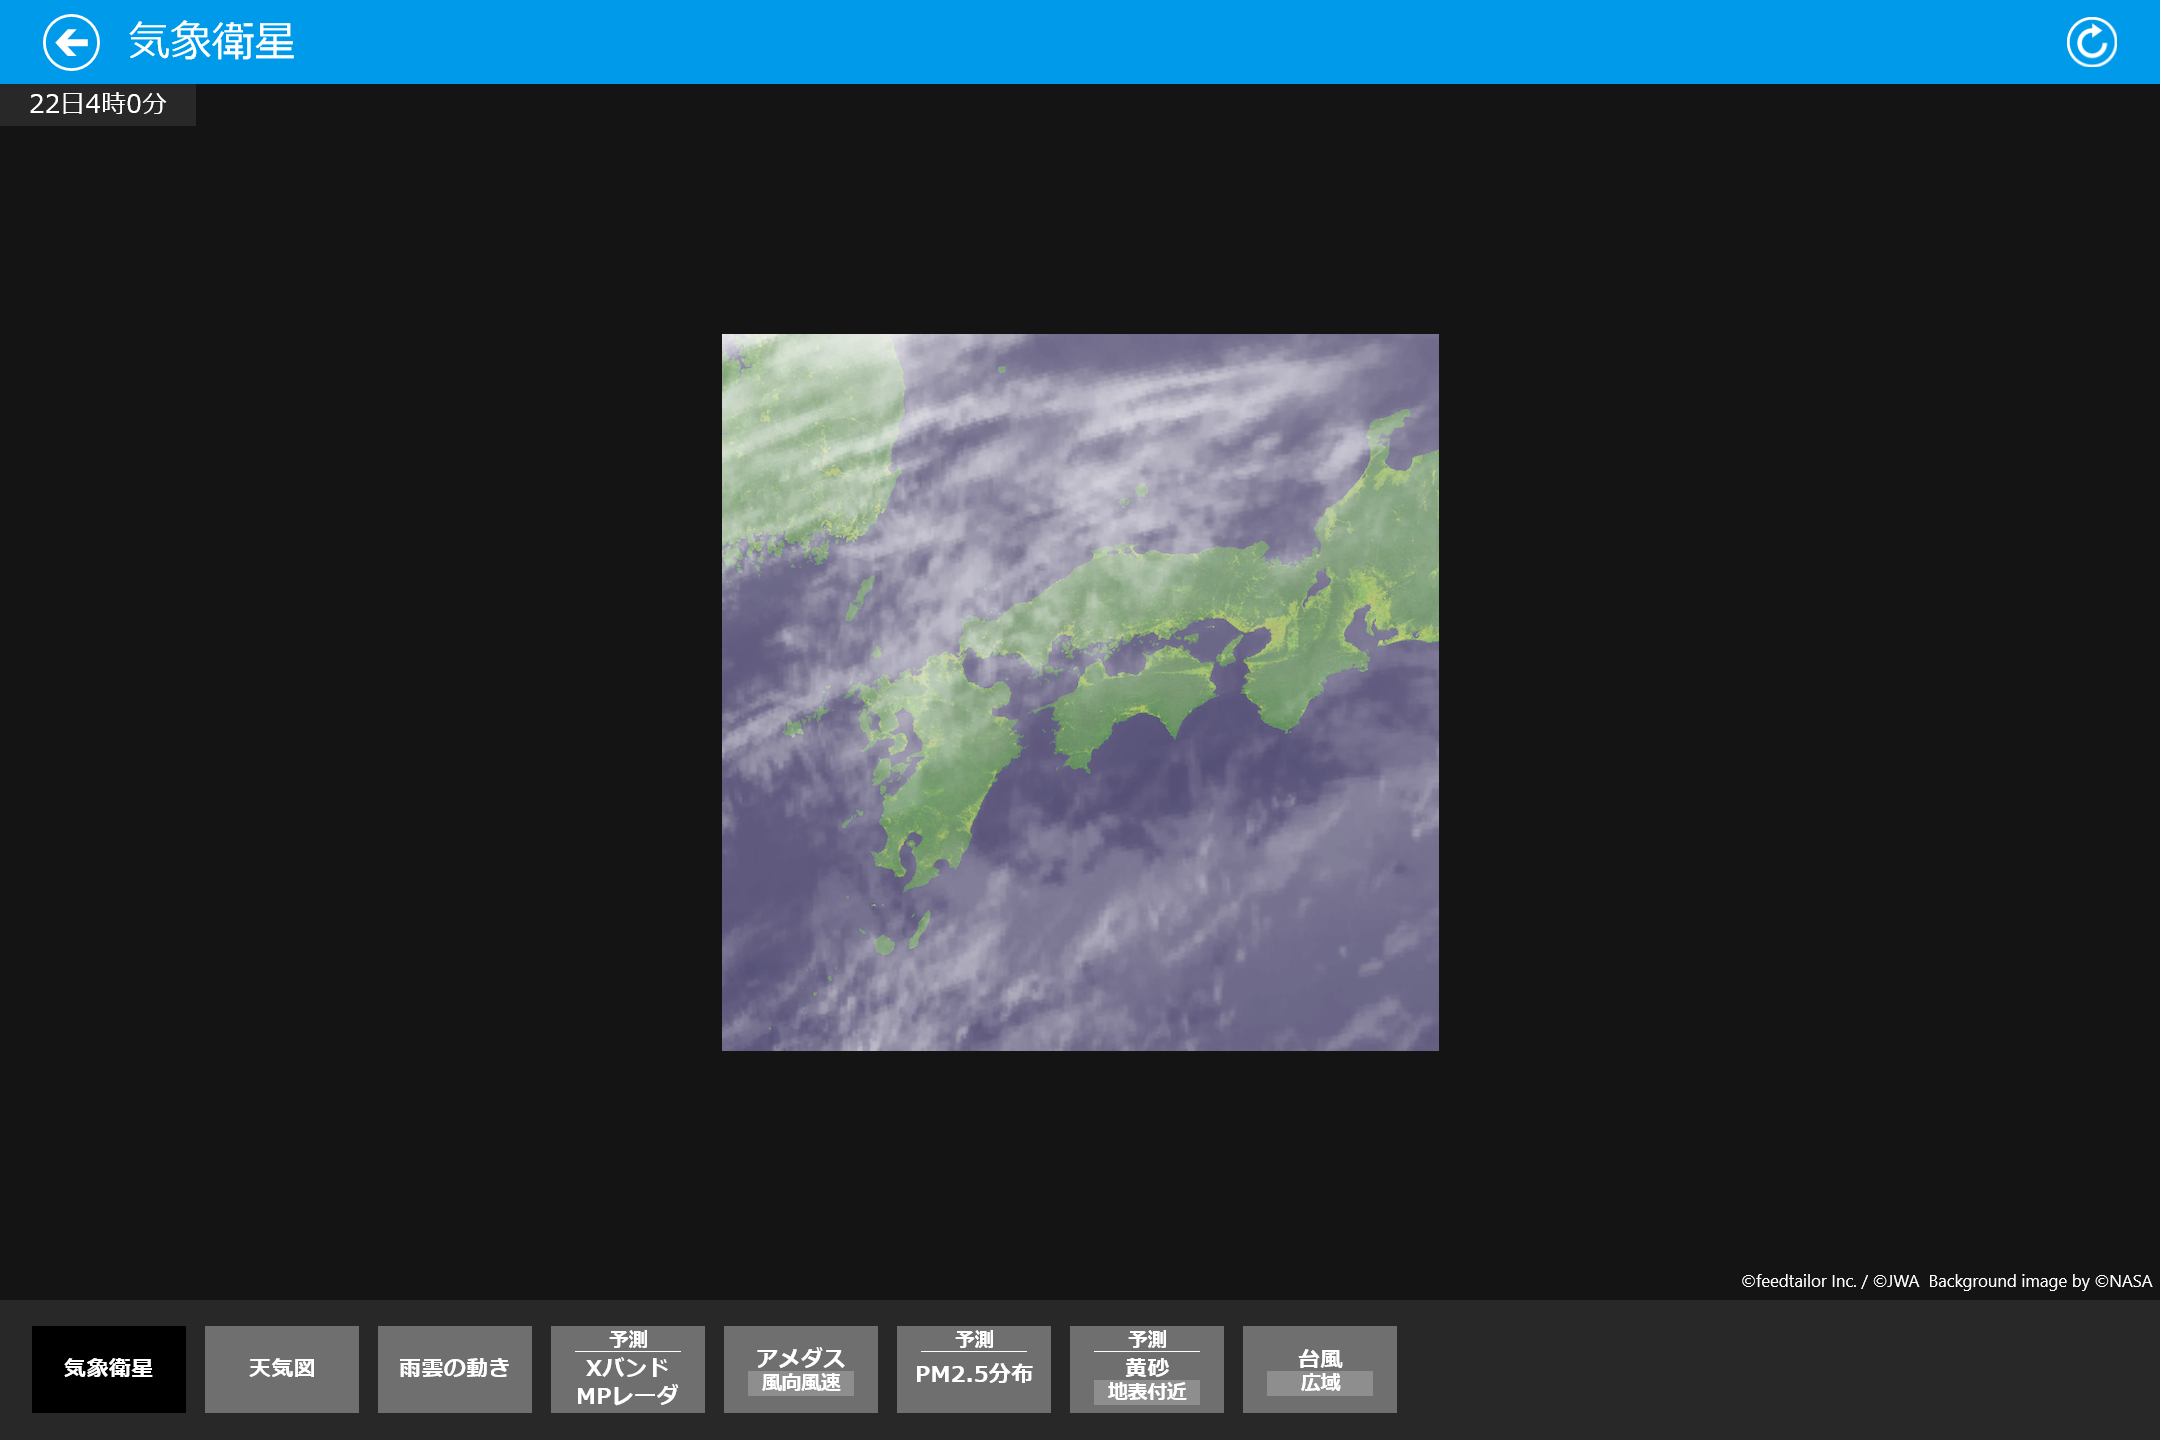Open the 台風 typhoon tab
This screenshot has width=2160, height=1440.
tap(1320, 1358)
